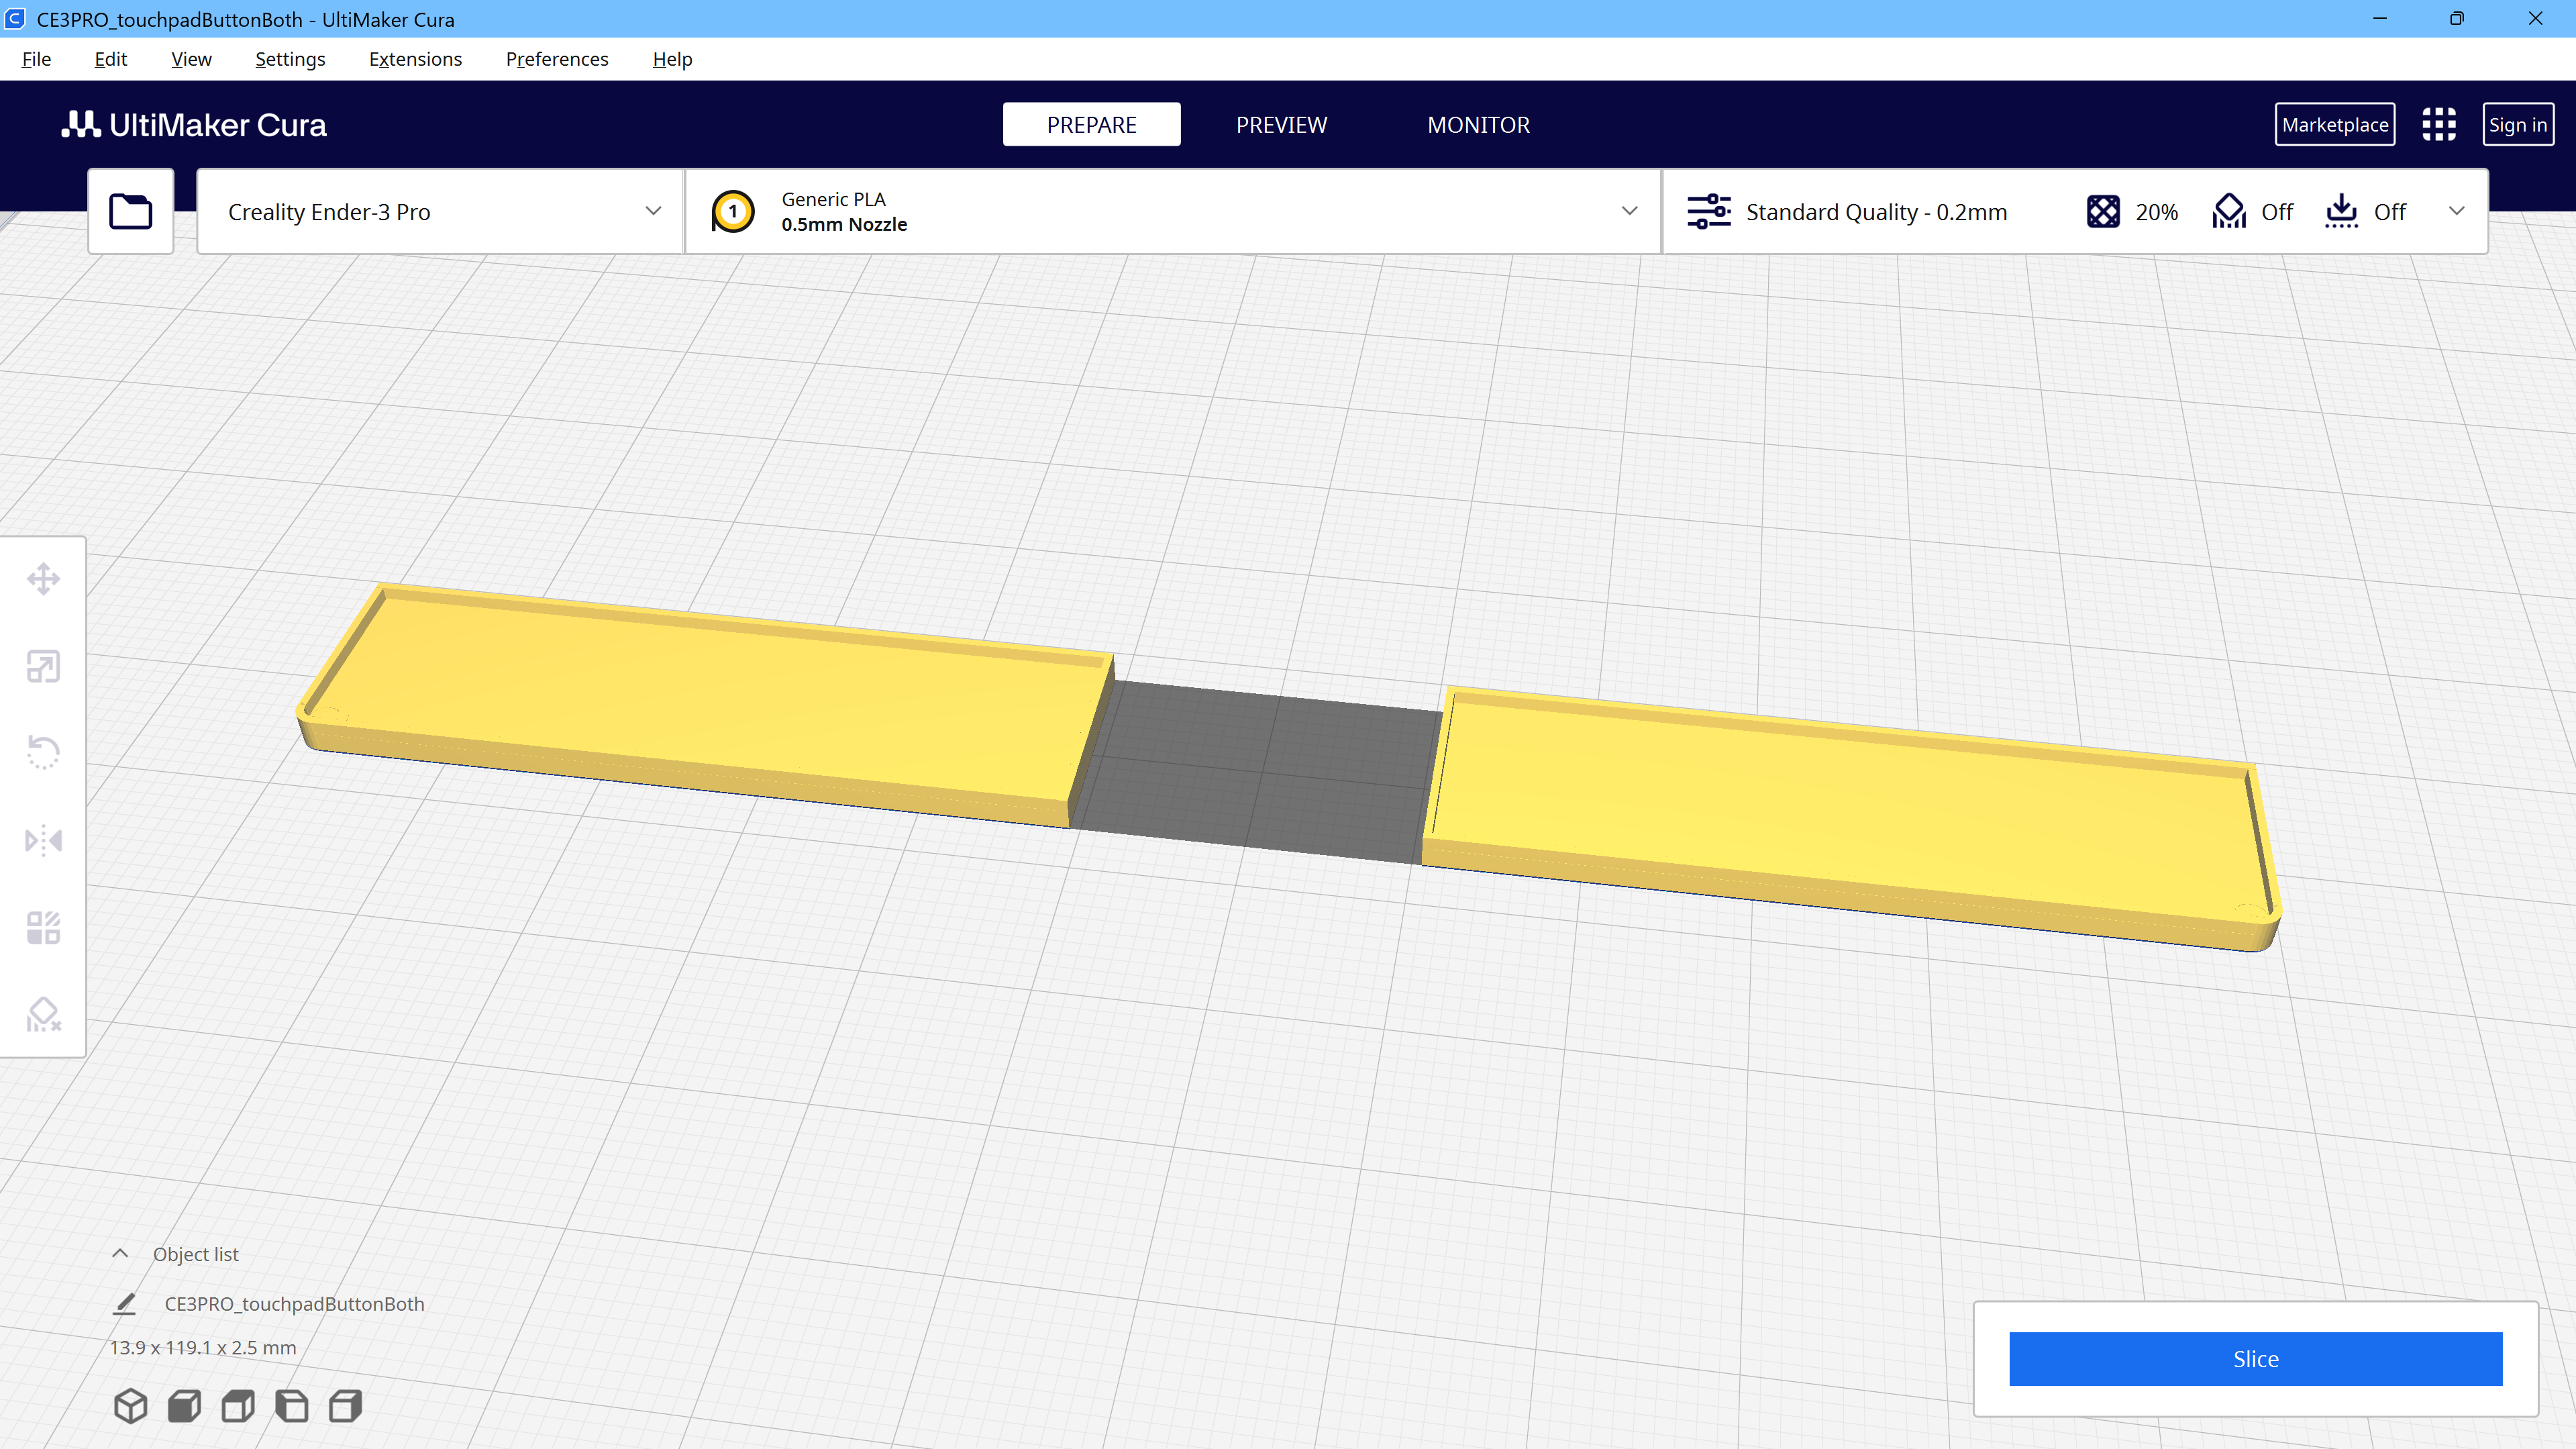Open the Marketplace
Image resolution: width=2576 pixels, height=1449 pixels.
(x=2335, y=125)
